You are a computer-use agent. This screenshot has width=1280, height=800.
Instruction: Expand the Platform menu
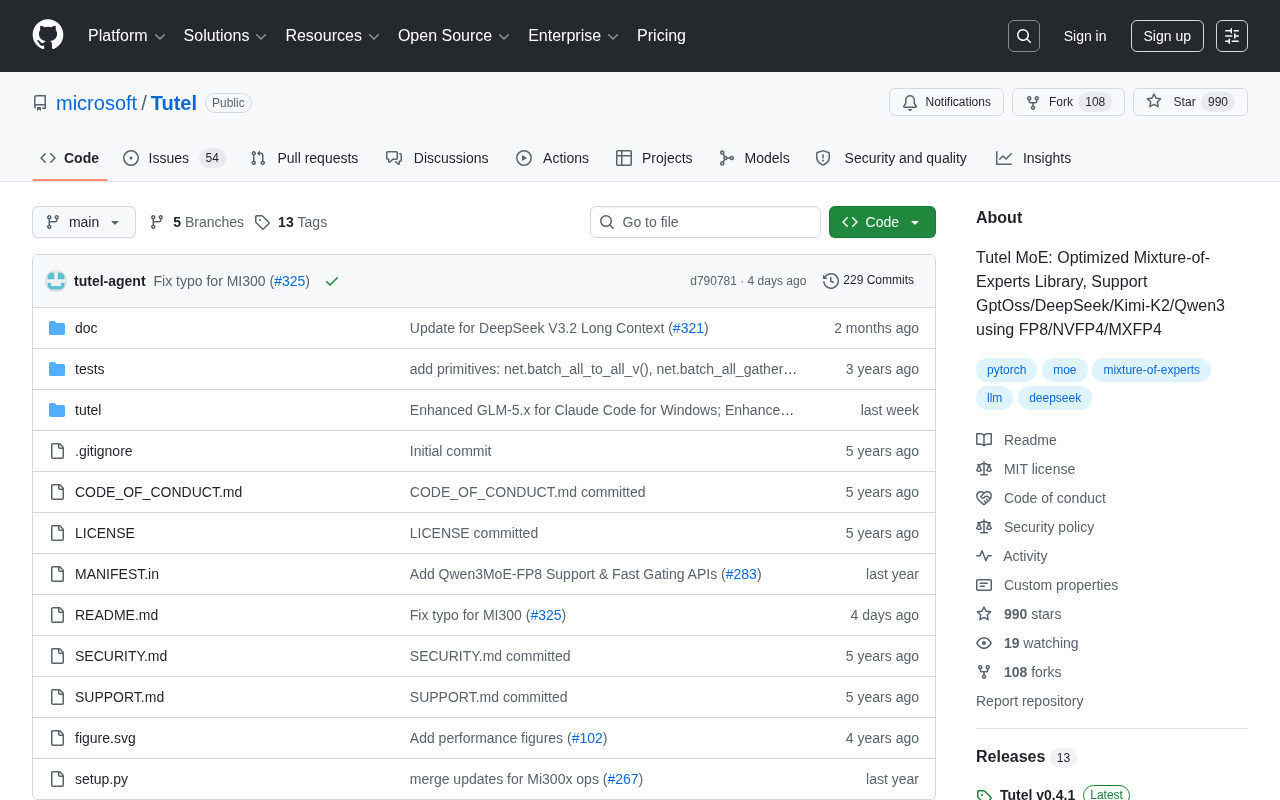pyautogui.click(x=127, y=36)
